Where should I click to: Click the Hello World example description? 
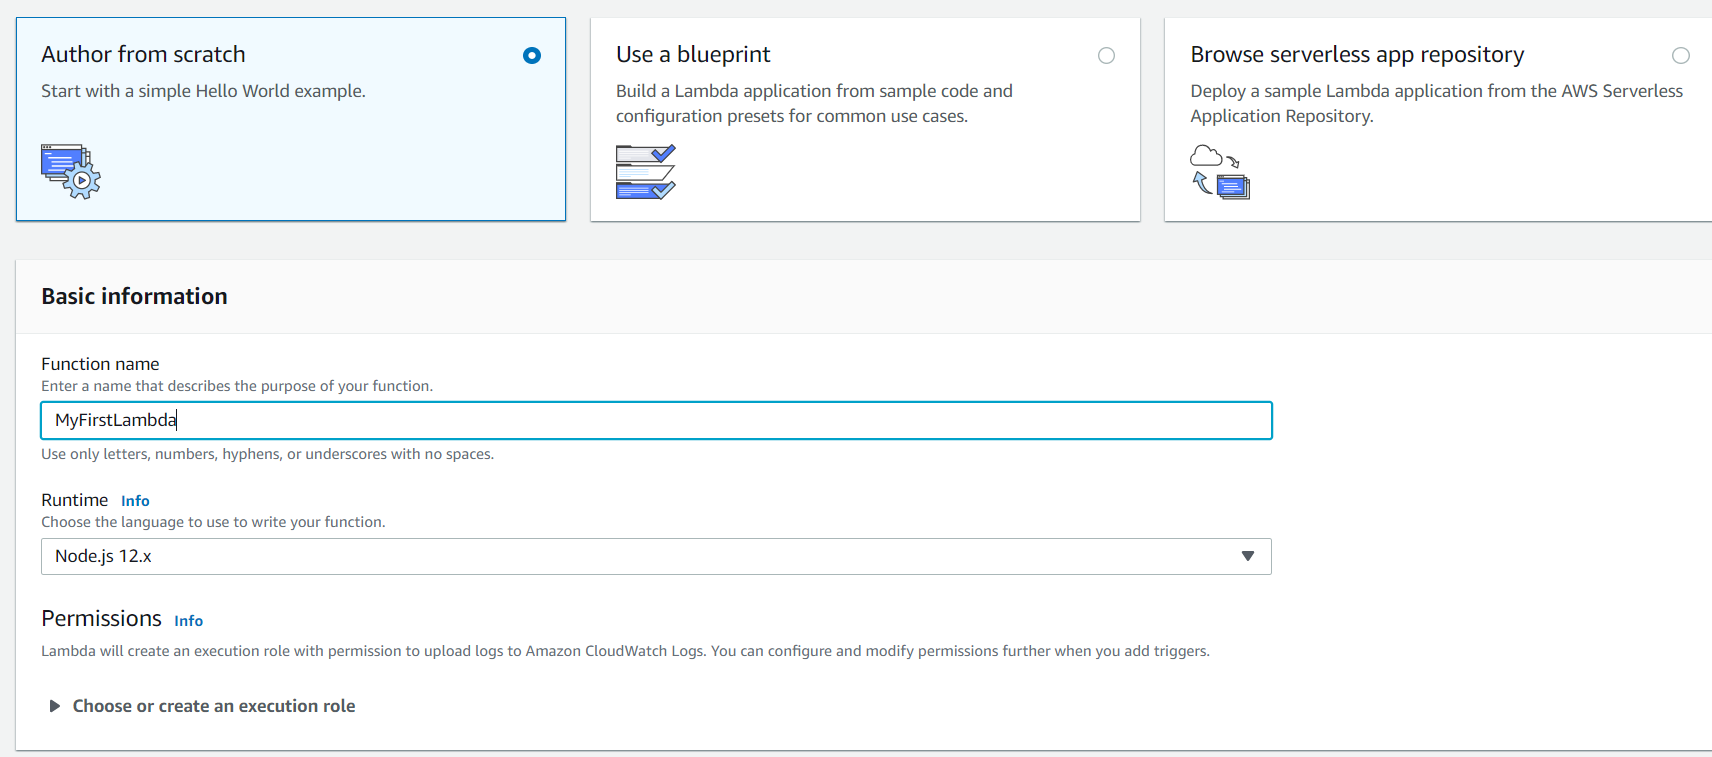(203, 91)
